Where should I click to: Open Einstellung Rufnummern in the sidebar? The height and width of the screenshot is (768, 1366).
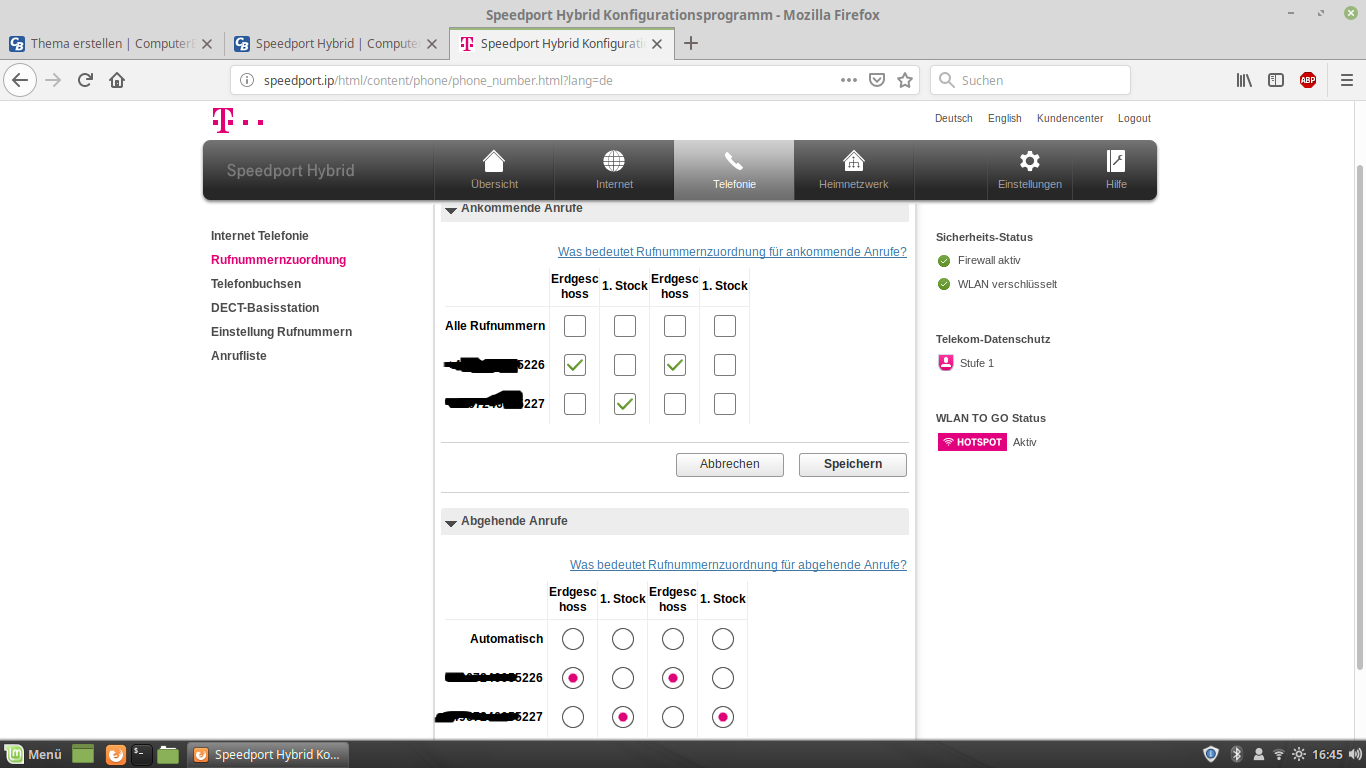coord(281,332)
